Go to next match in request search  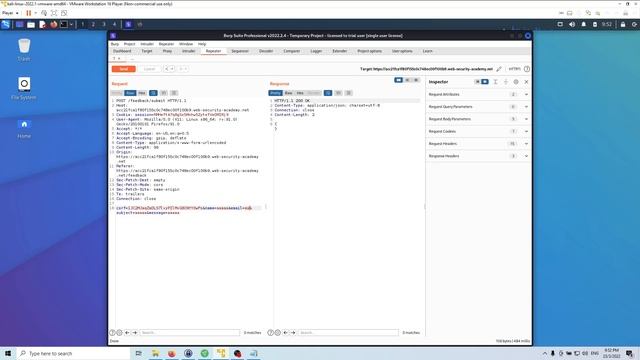pos(135,333)
